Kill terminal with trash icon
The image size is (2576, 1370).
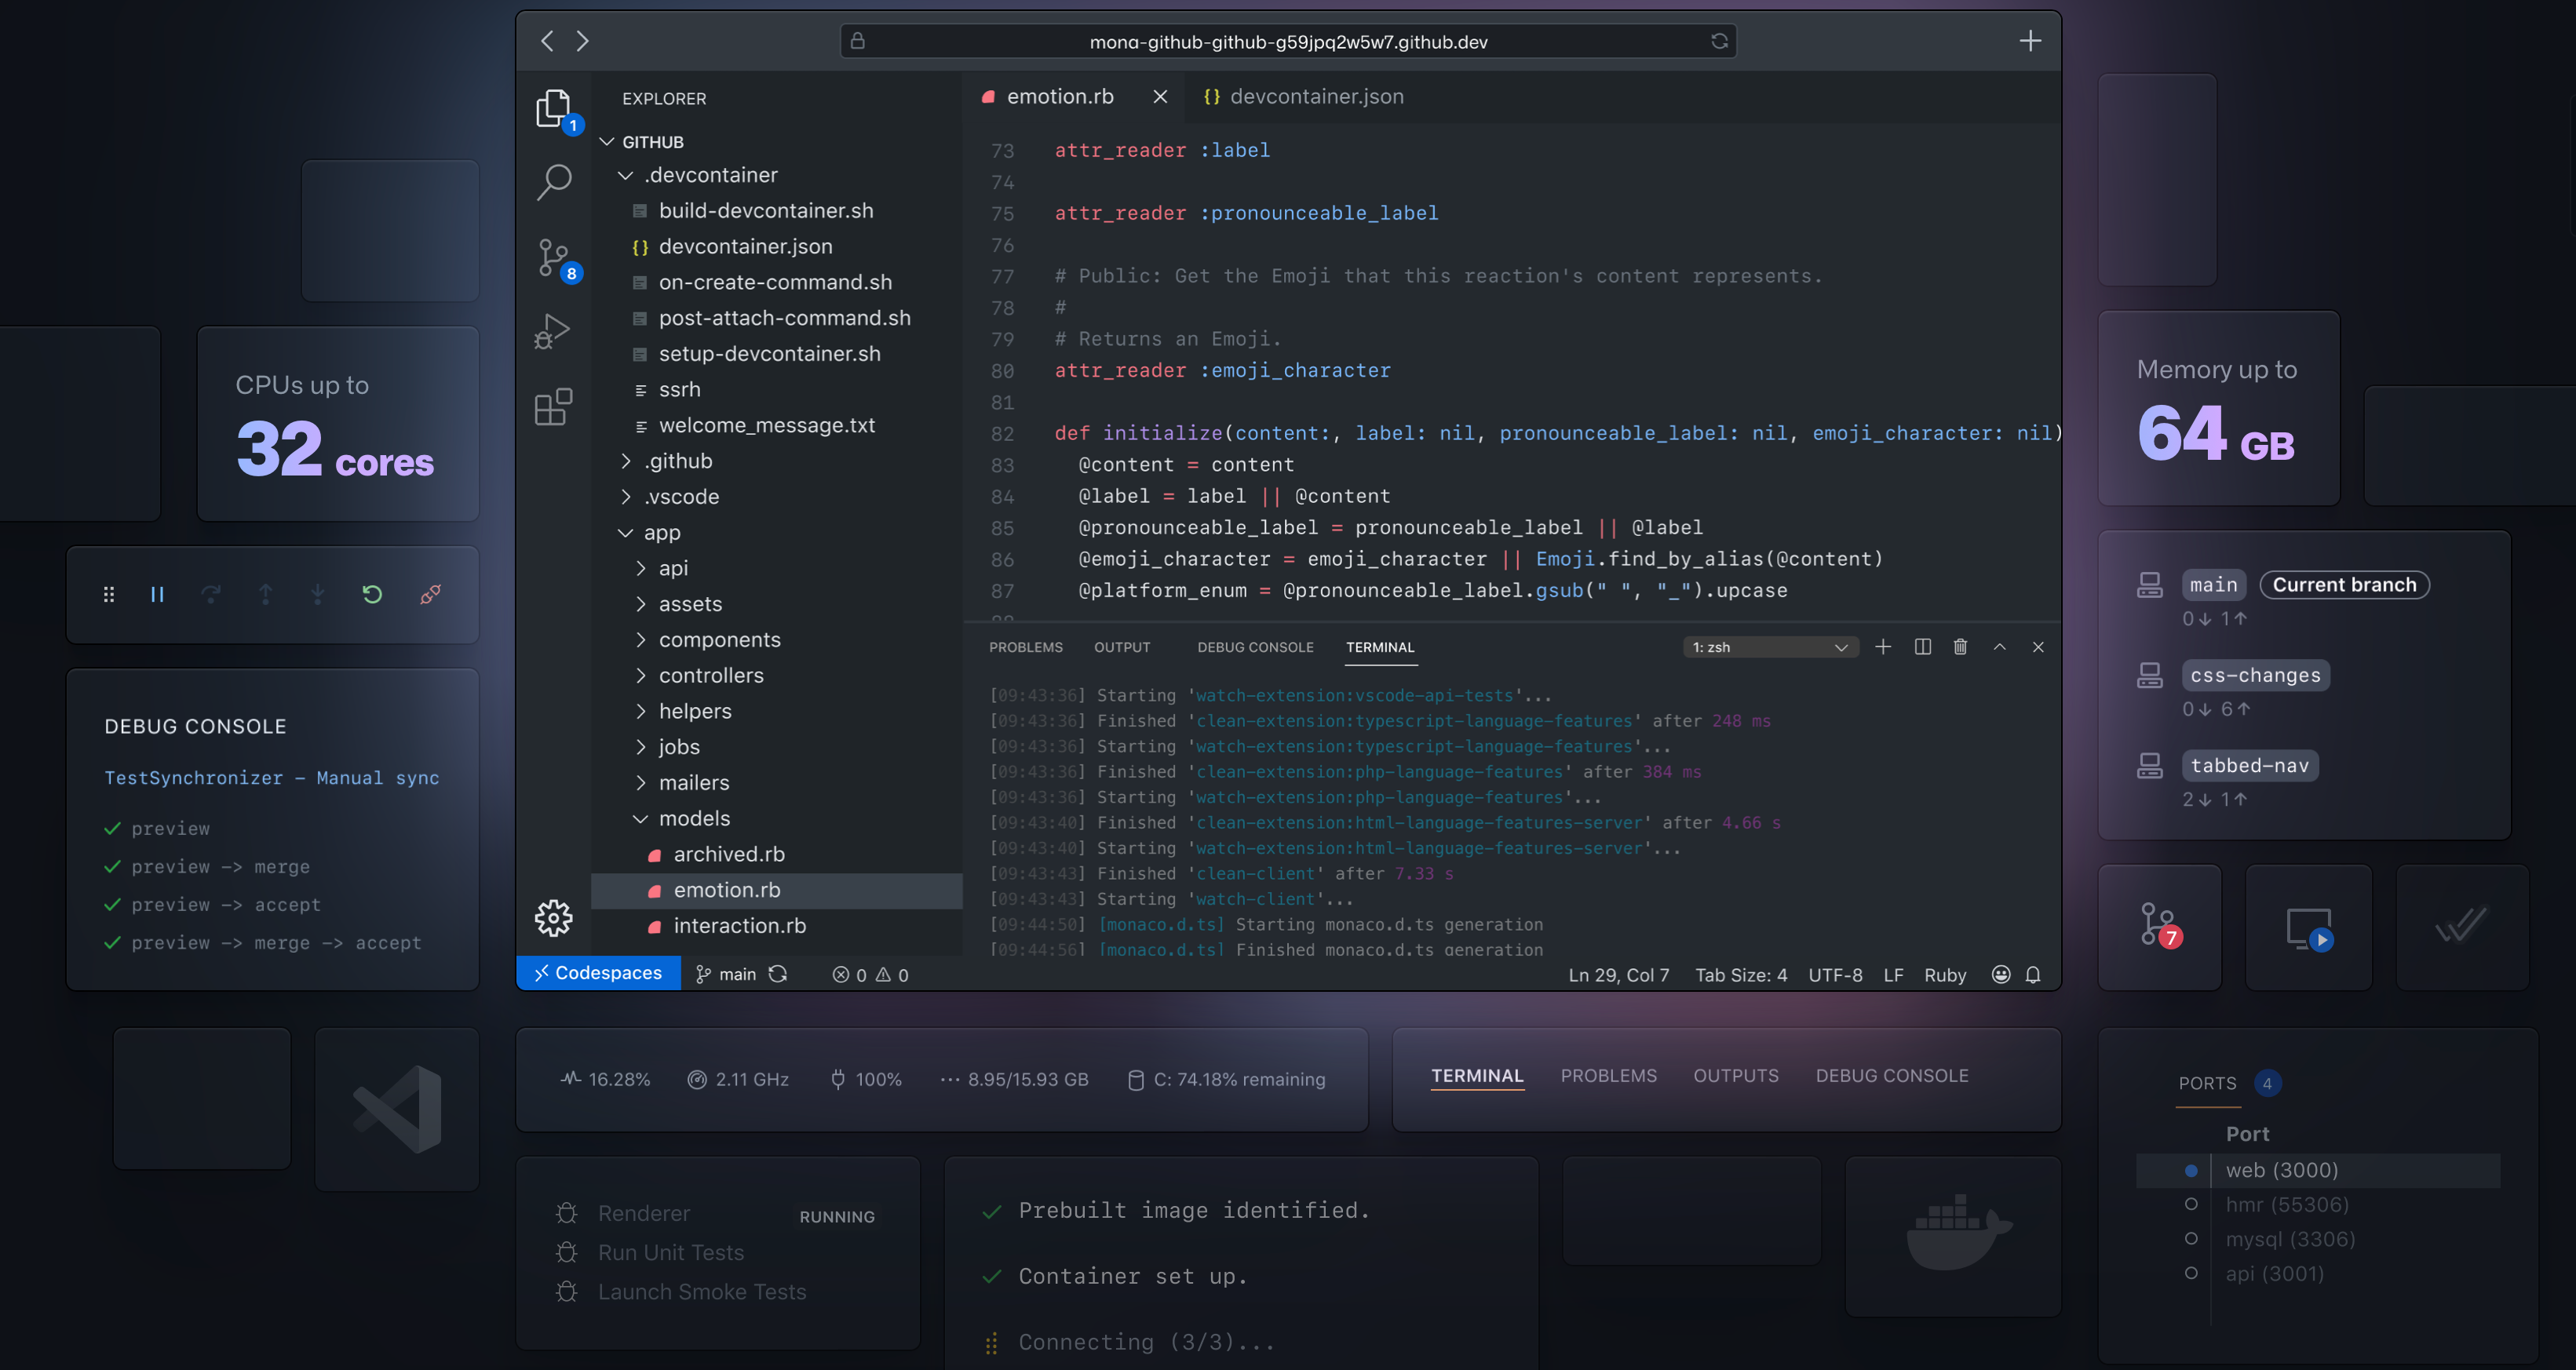(x=1960, y=647)
